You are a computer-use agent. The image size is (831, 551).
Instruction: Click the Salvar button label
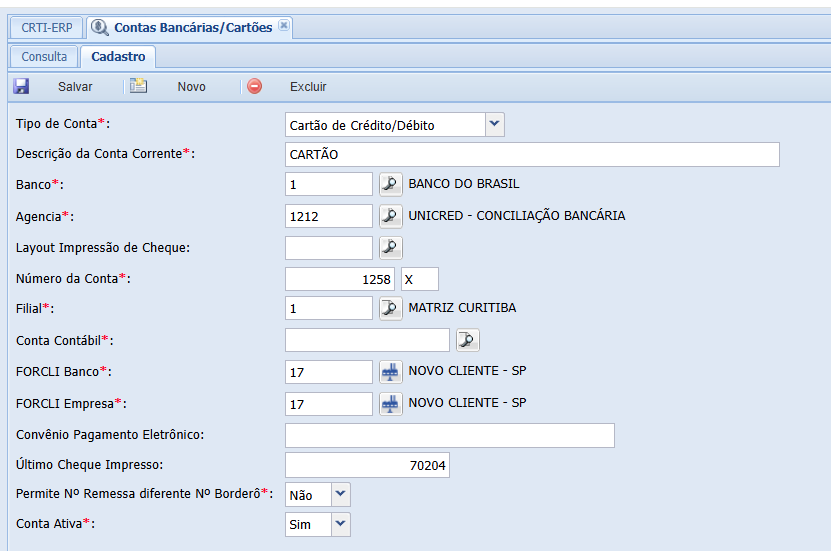[75, 87]
